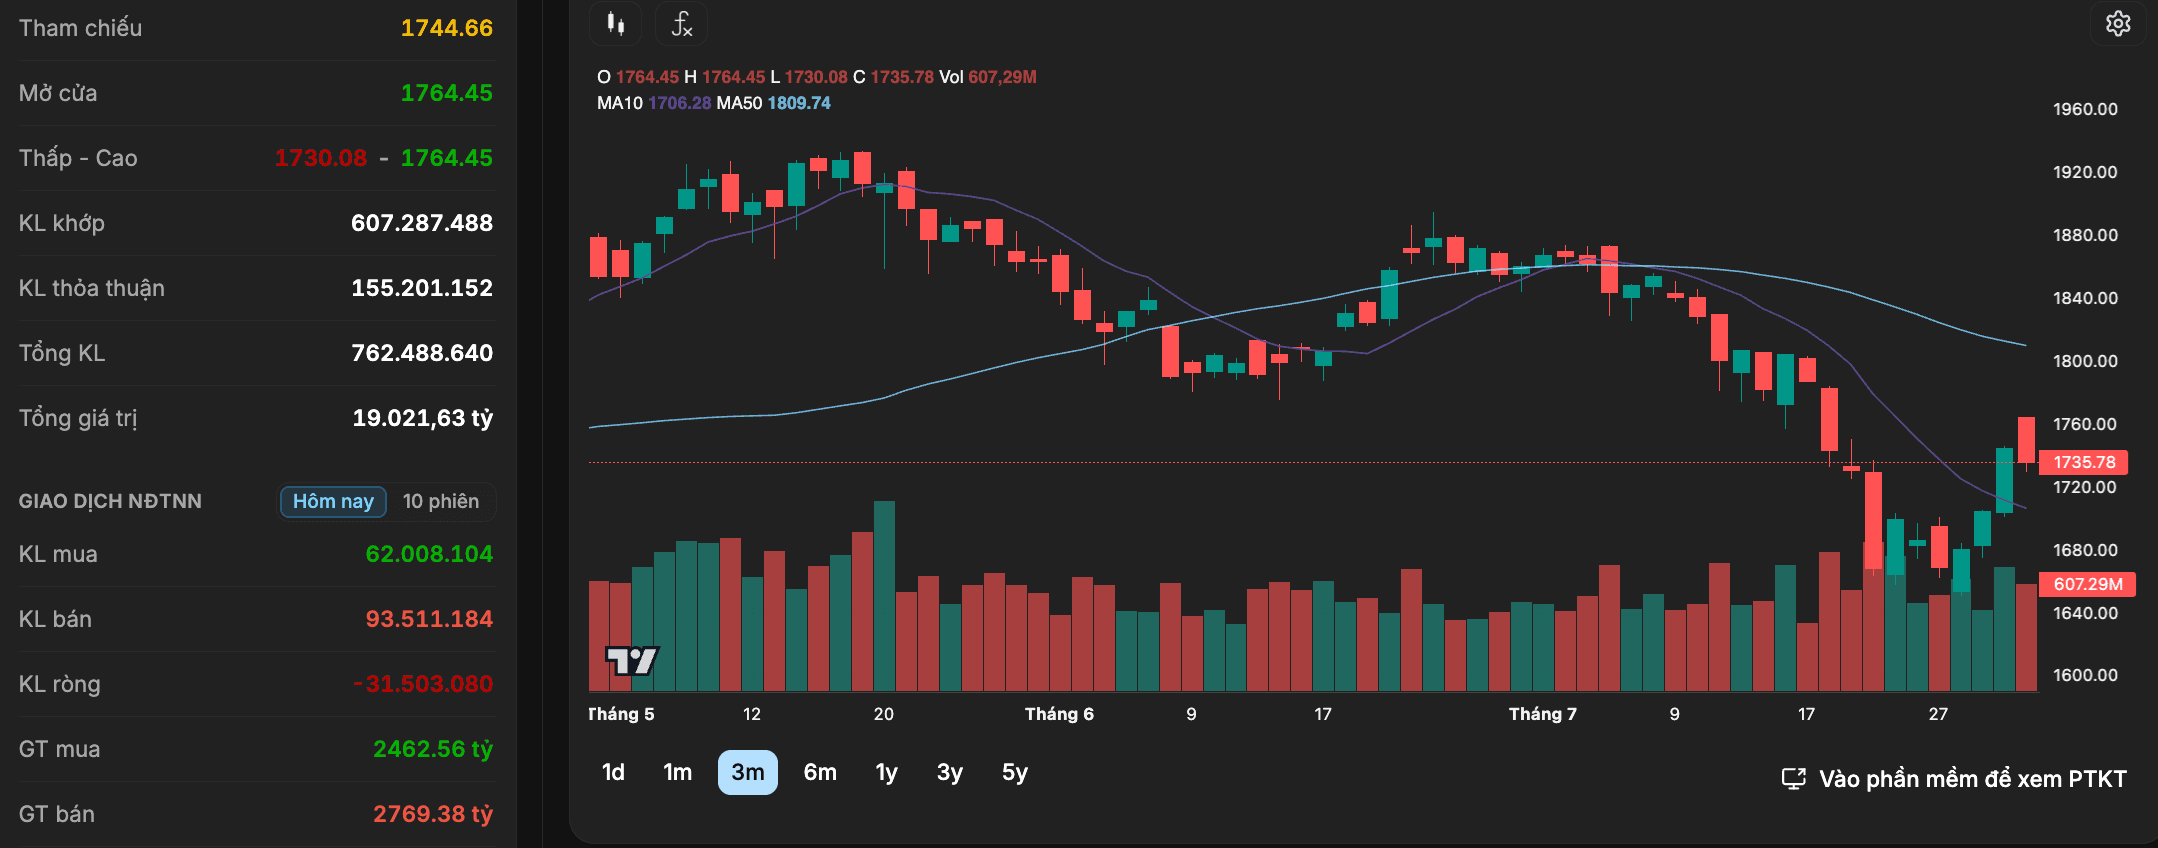Open the indicators fx menu
Viewport: 2158px width, 848px height.
[681, 24]
